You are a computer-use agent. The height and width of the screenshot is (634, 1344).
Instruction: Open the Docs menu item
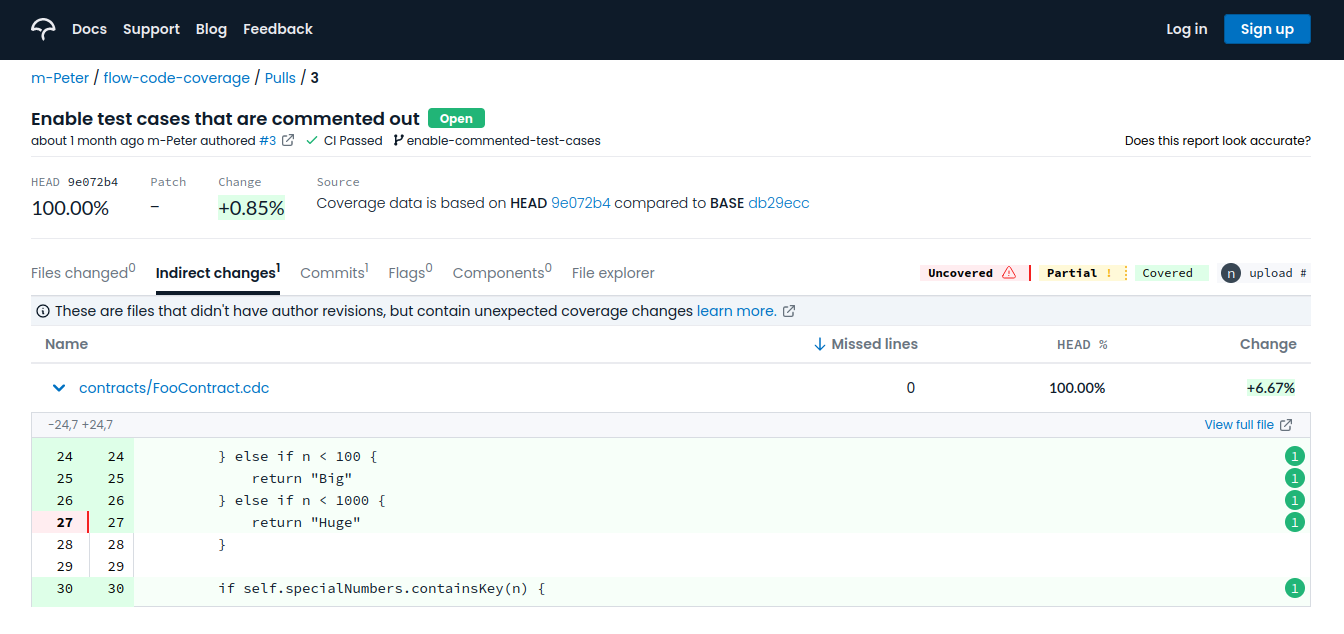click(x=89, y=29)
